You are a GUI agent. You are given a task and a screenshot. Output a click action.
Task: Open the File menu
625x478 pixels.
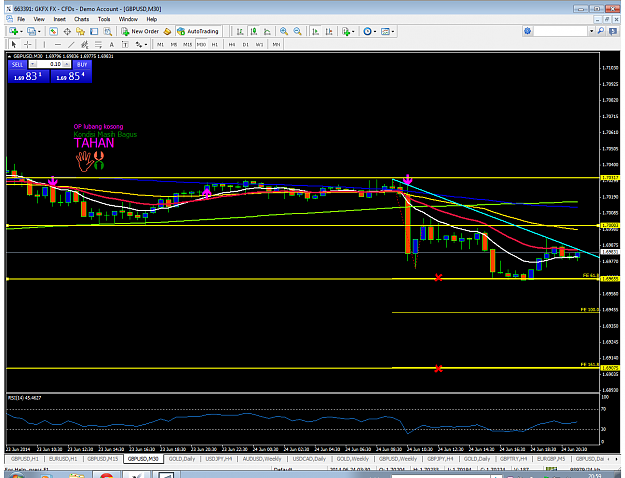[21, 19]
